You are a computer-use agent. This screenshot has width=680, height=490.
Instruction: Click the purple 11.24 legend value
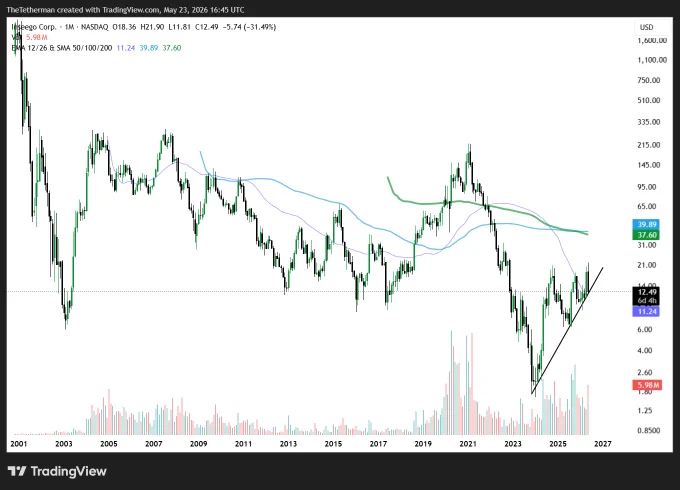pos(126,48)
